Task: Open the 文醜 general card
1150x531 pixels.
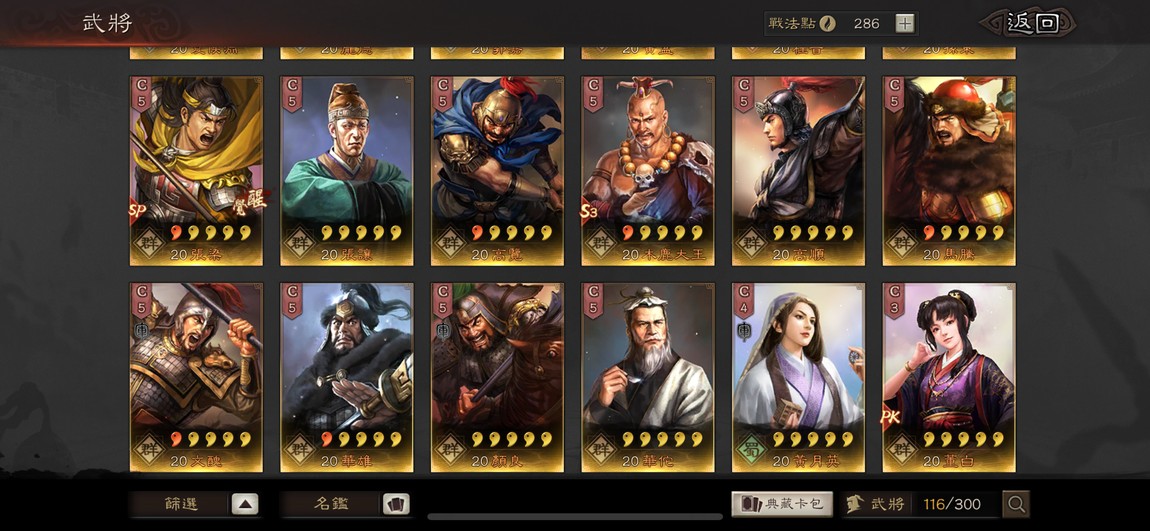Action: (x=196, y=377)
